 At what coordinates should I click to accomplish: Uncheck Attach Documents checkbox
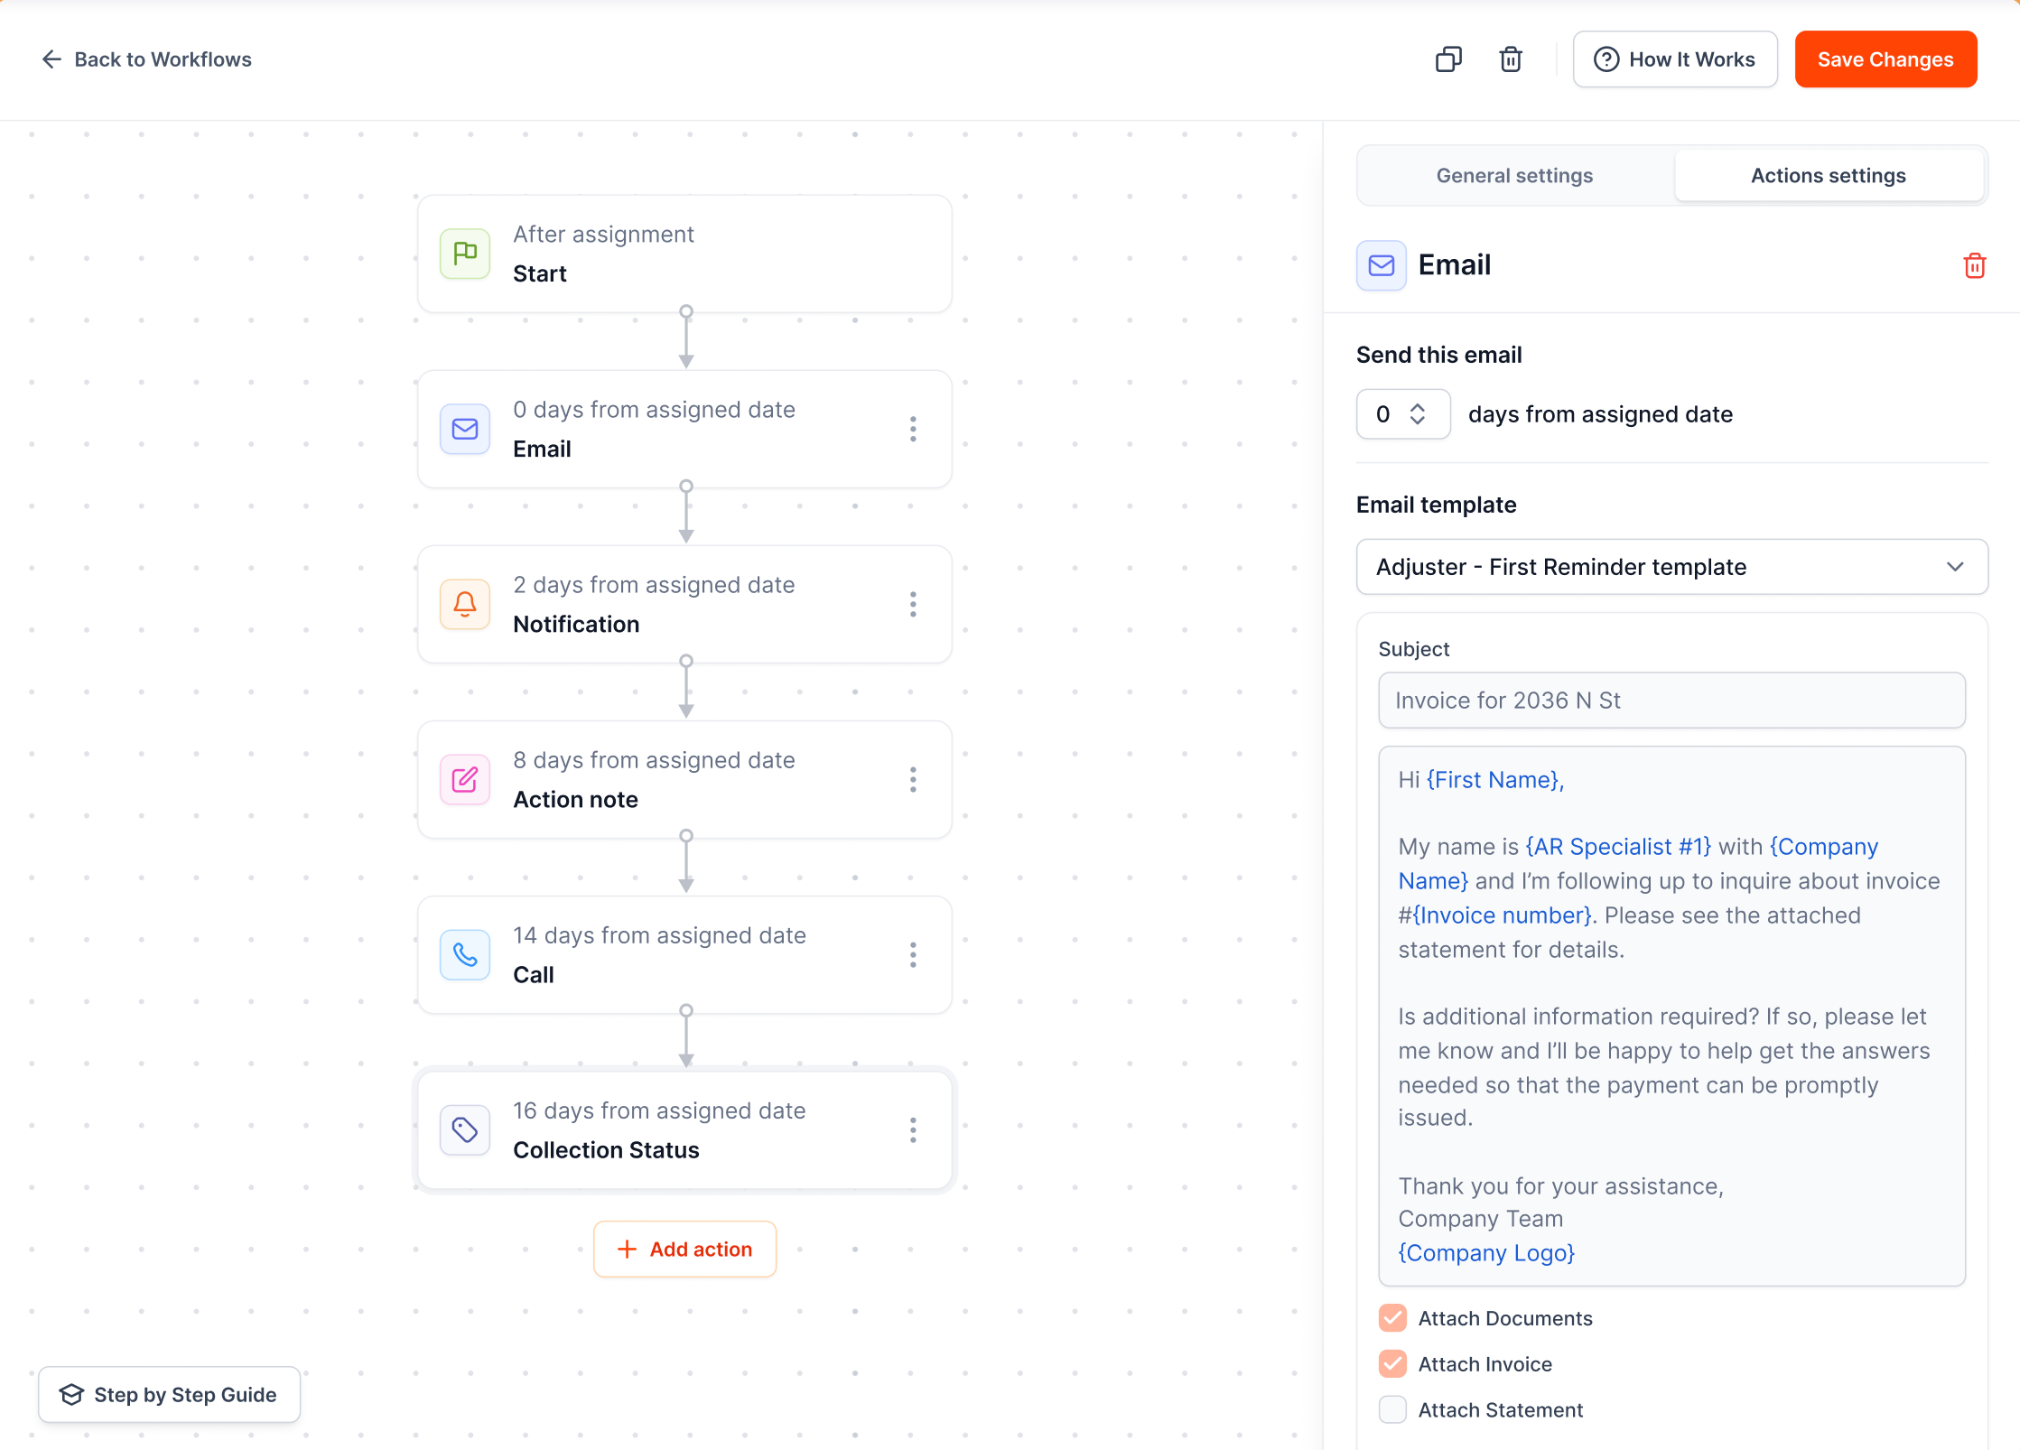click(1392, 1318)
